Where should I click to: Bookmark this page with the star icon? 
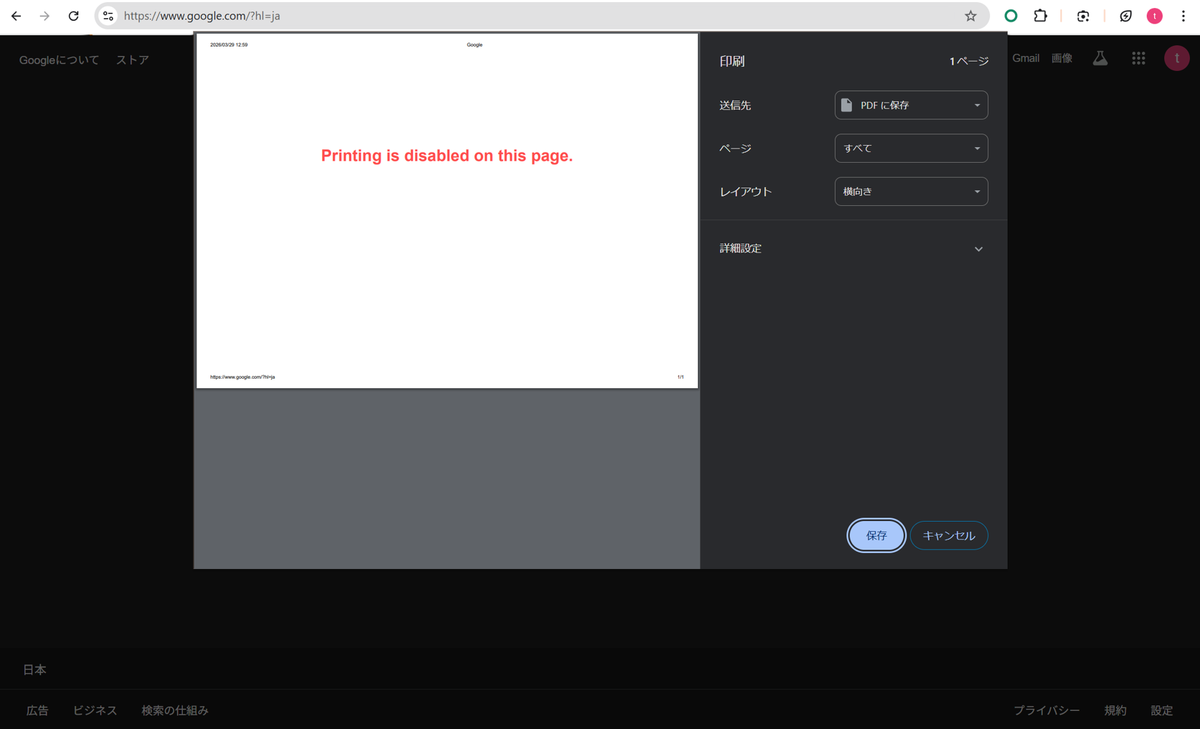click(970, 16)
